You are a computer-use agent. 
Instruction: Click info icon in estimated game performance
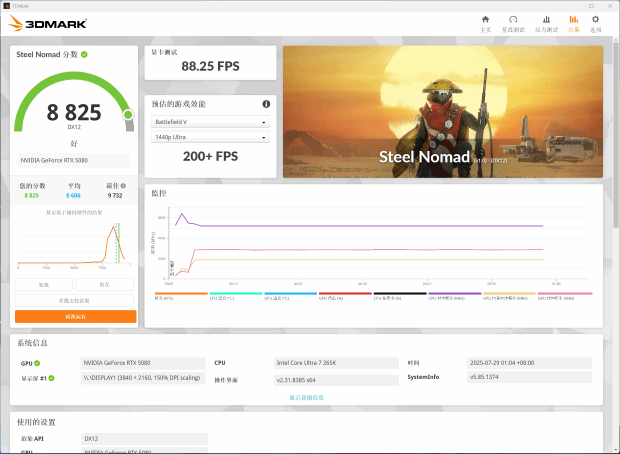pyautogui.click(x=266, y=104)
